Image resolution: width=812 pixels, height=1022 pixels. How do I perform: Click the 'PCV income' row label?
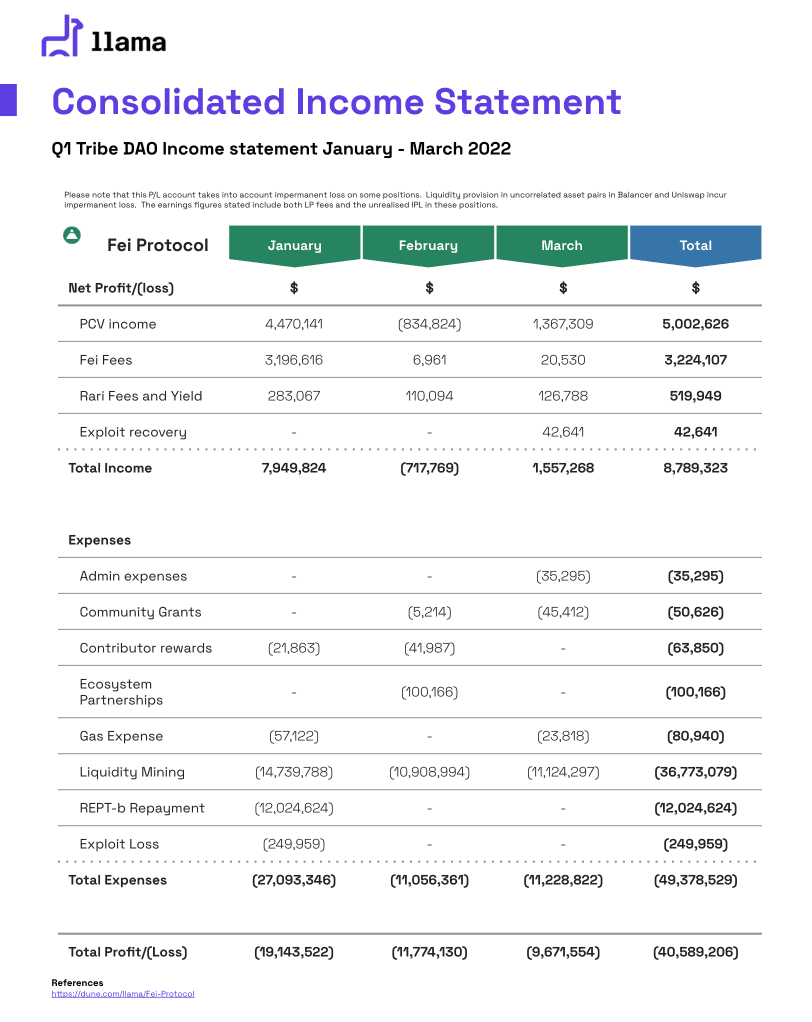(x=118, y=324)
